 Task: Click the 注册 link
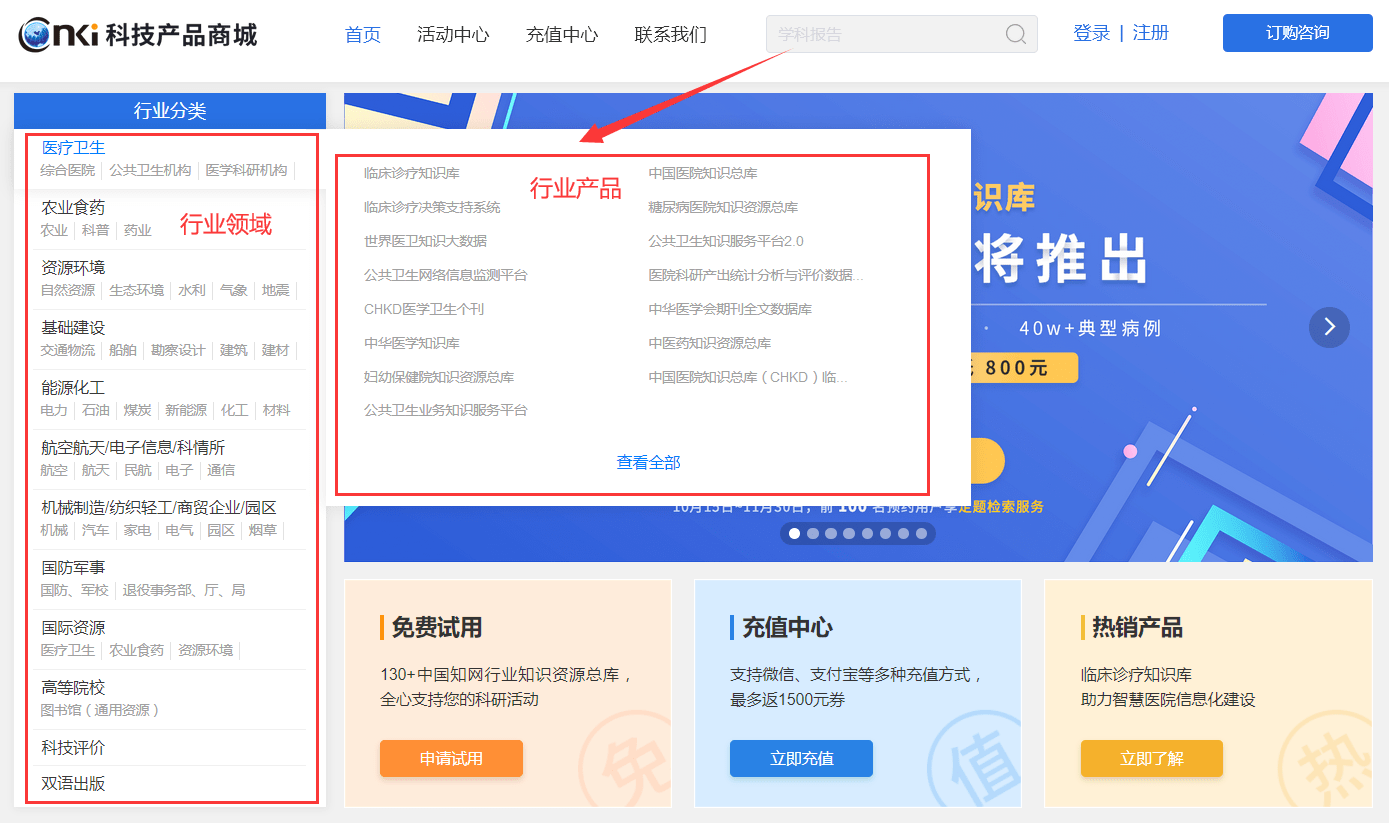(1150, 33)
